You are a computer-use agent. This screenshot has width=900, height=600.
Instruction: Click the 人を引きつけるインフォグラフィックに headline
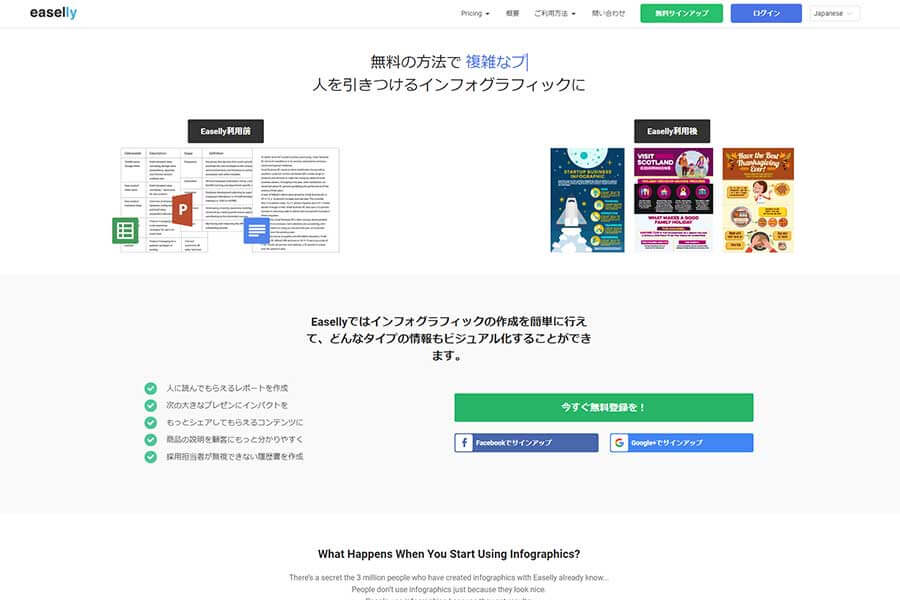[449, 85]
